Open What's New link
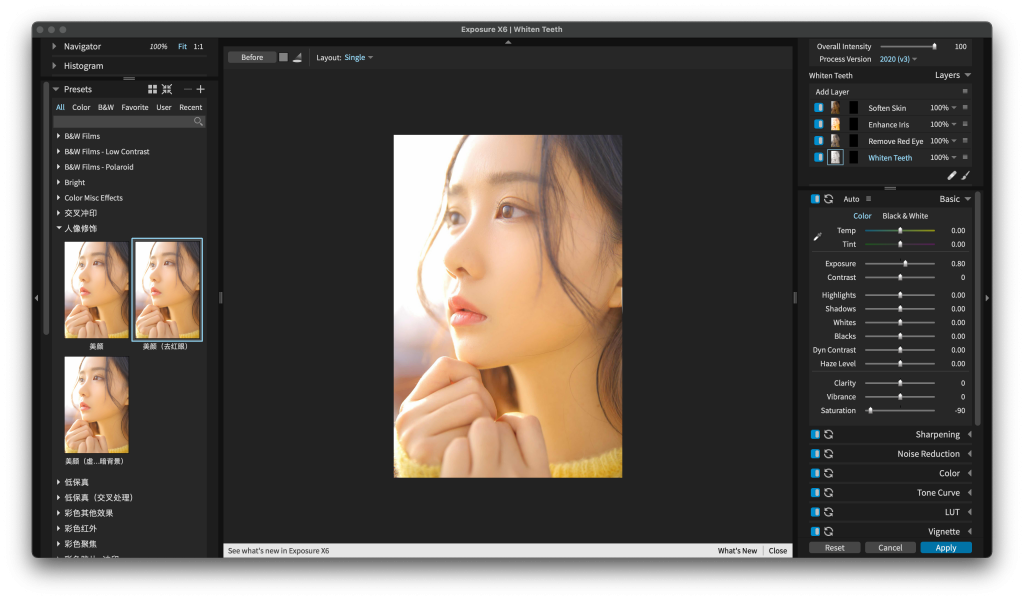This screenshot has width=1024, height=600. pos(737,551)
